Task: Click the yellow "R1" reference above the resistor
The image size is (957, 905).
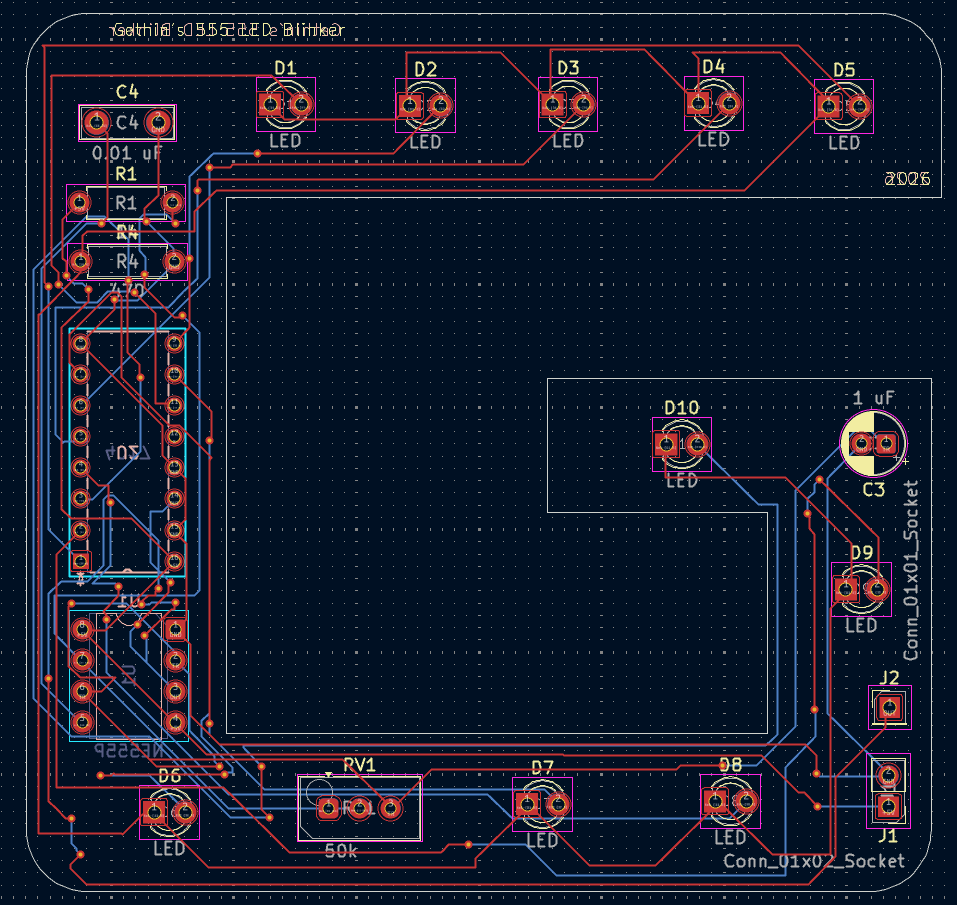Action: click(126, 174)
